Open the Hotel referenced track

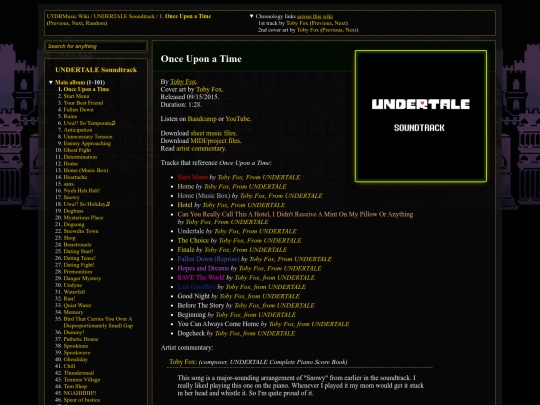coord(185,205)
